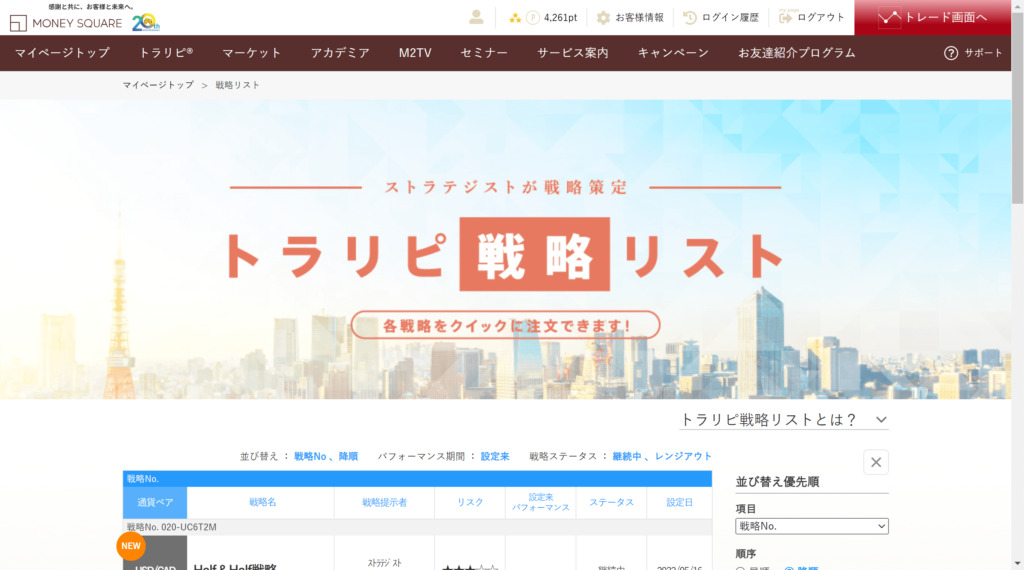Open the アカデミア menu
Image resolution: width=1024 pixels, height=570 pixels.
(340, 53)
